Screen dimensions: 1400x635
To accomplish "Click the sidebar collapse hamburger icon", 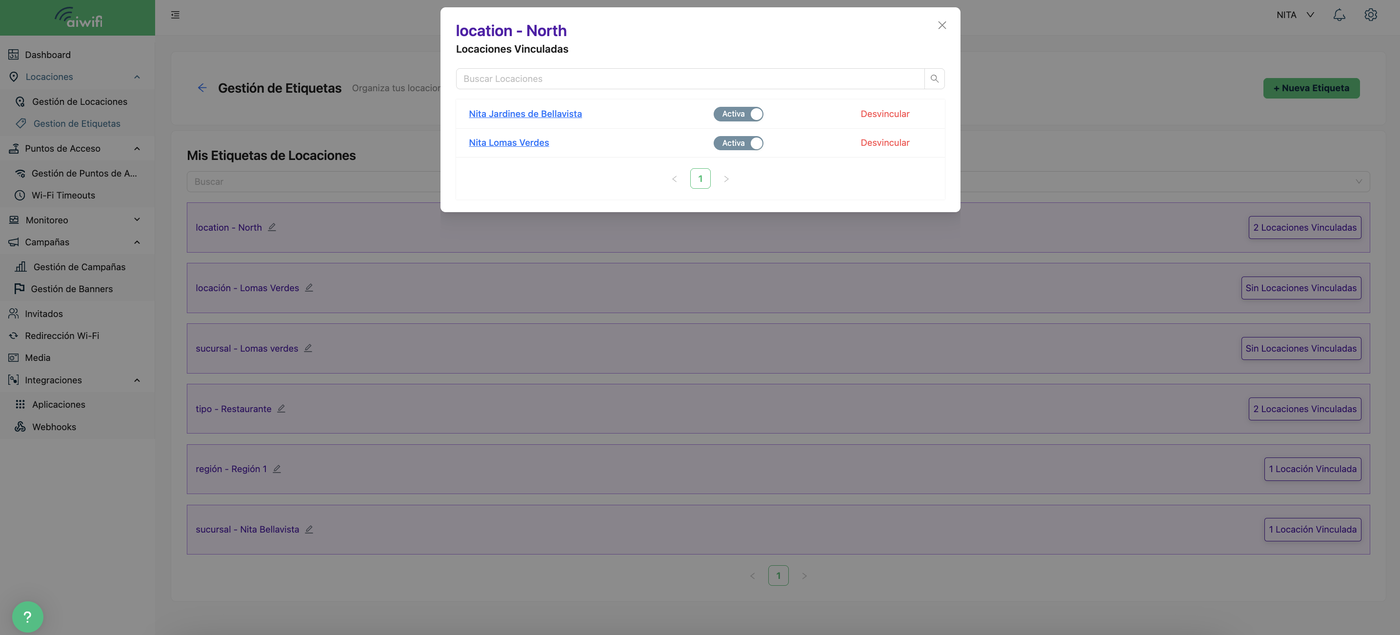I will click(x=176, y=15).
